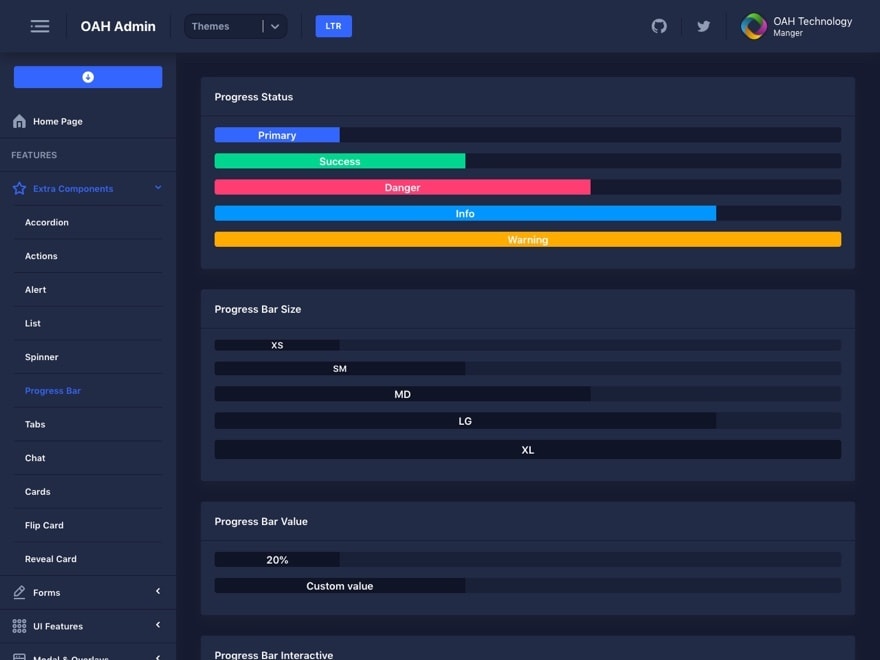Viewport: 880px width, 660px height.
Task: Expand the Forms menu chevron
Action: pos(157,592)
